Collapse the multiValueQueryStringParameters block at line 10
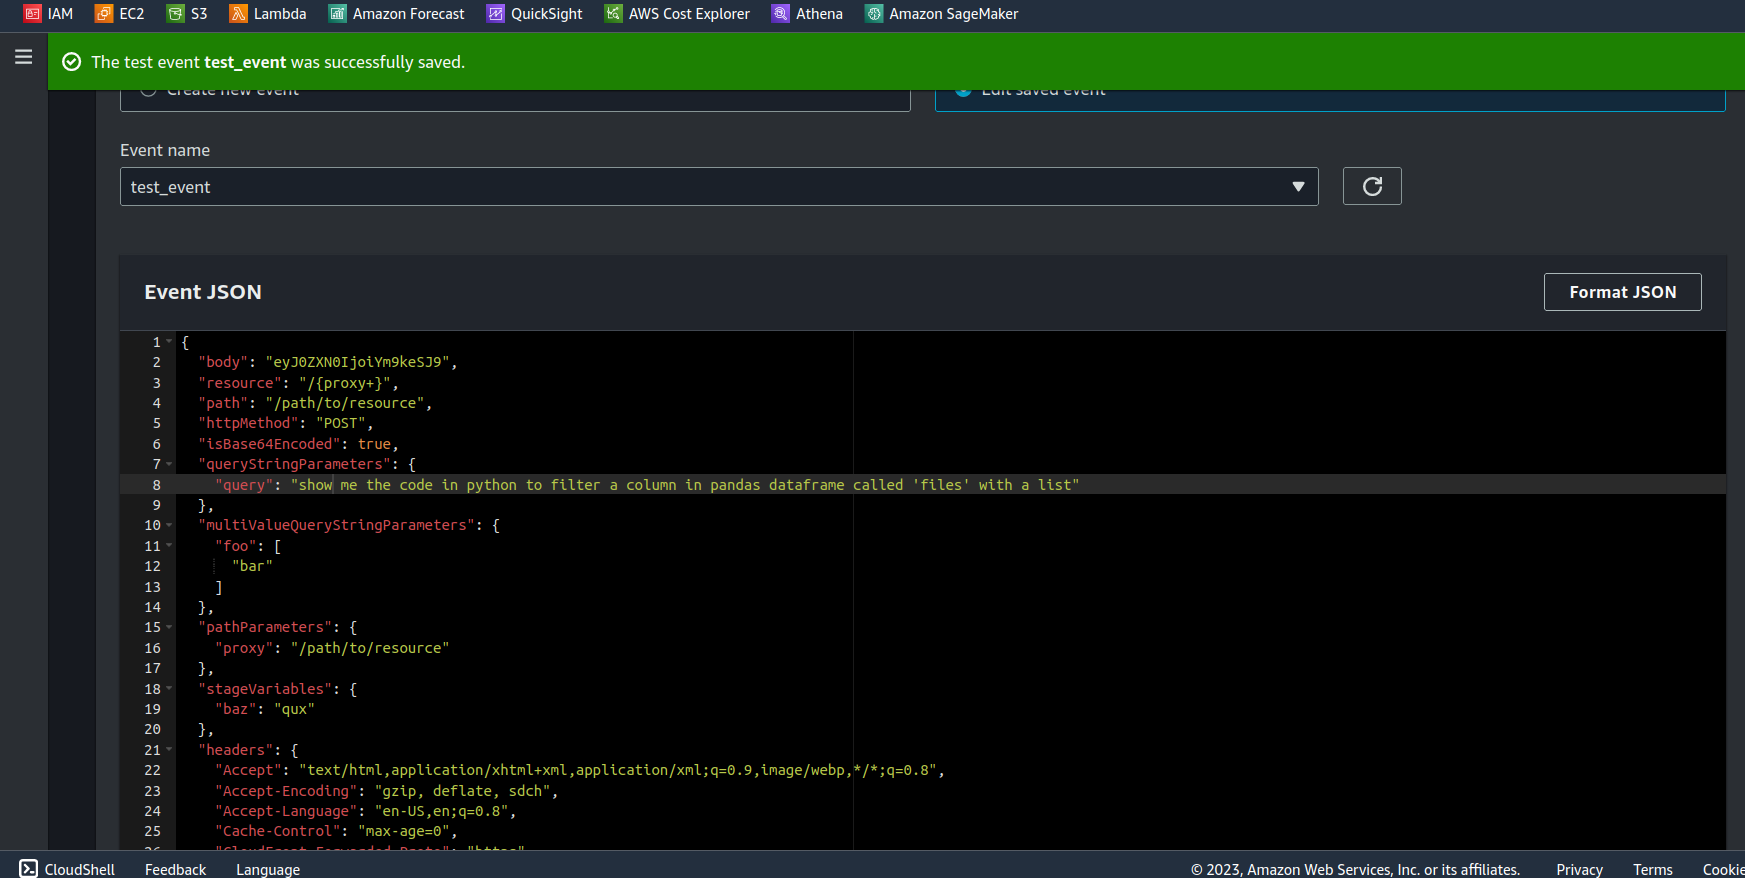The width and height of the screenshot is (1745, 878). [169, 525]
